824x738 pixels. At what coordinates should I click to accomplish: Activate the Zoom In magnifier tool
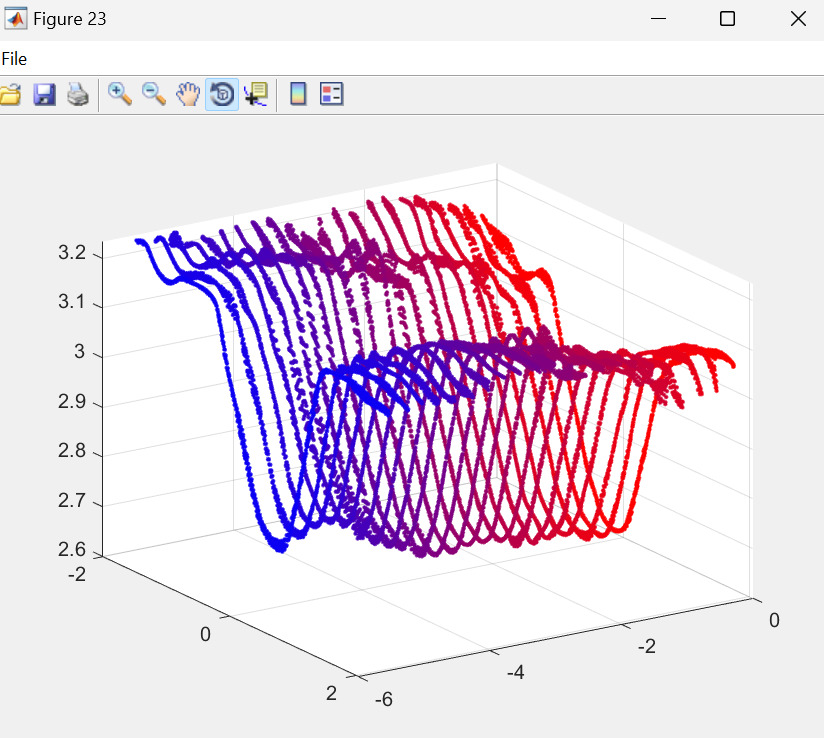coord(120,95)
